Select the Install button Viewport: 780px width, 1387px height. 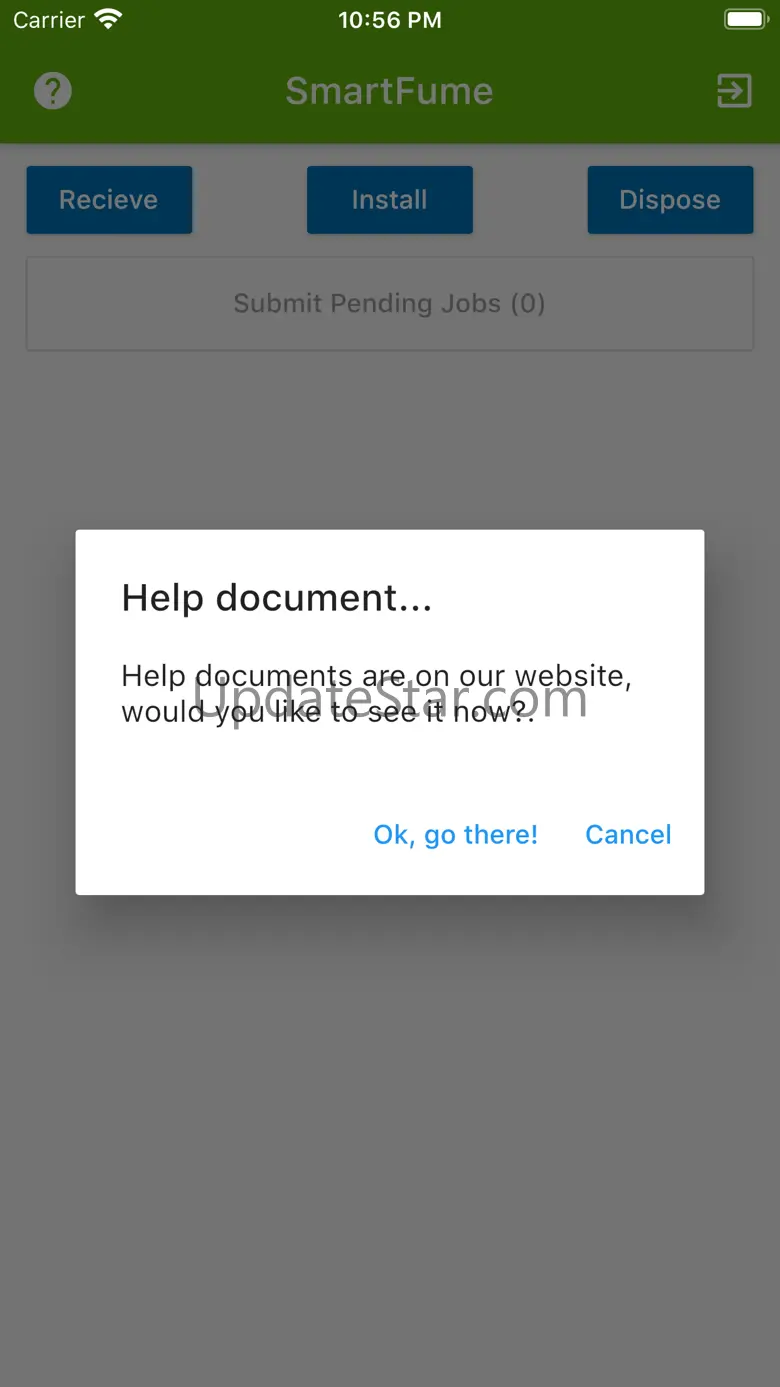pos(390,200)
